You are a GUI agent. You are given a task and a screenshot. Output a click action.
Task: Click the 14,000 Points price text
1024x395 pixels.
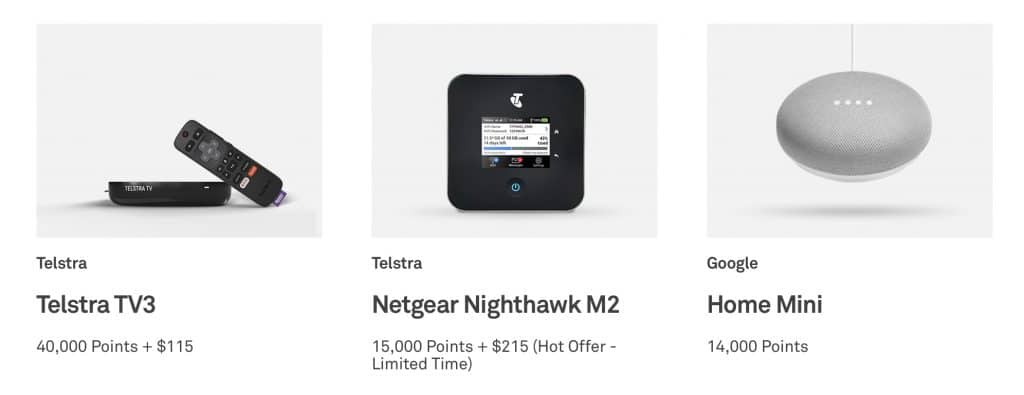[x=758, y=346]
